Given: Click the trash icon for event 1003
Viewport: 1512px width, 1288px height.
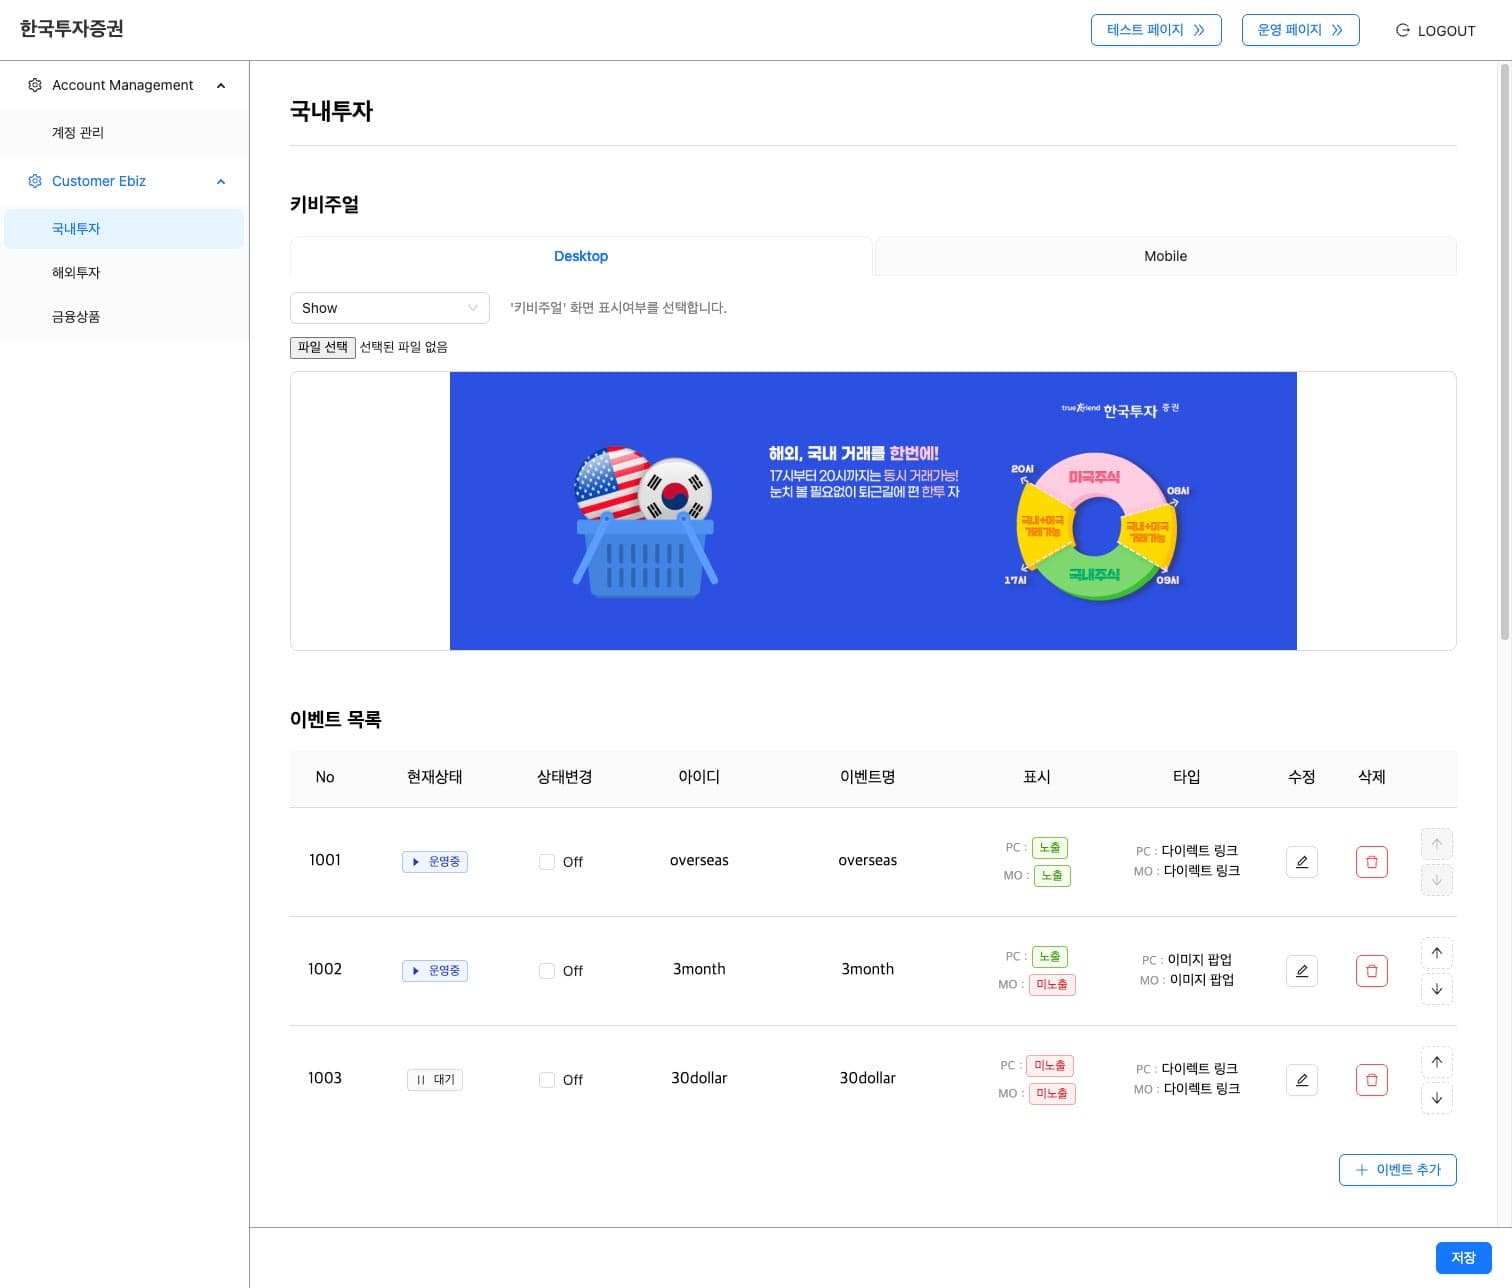Looking at the screenshot, I should point(1371,1080).
